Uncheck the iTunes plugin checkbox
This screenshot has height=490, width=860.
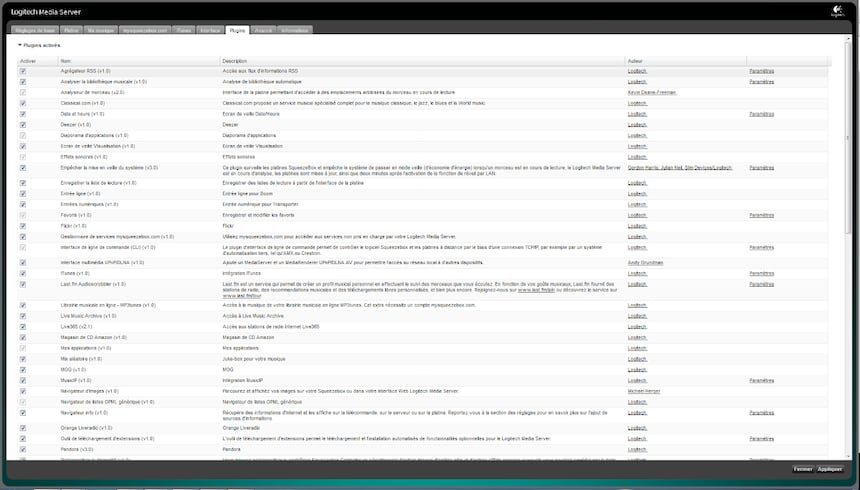point(23,274)
